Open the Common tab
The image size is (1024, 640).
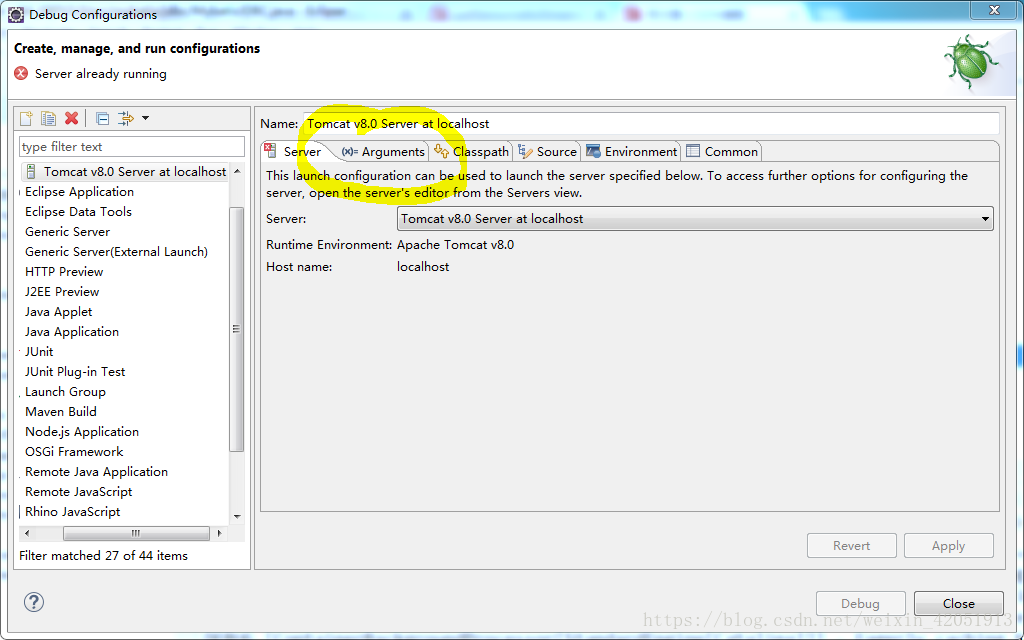point(722,152)
